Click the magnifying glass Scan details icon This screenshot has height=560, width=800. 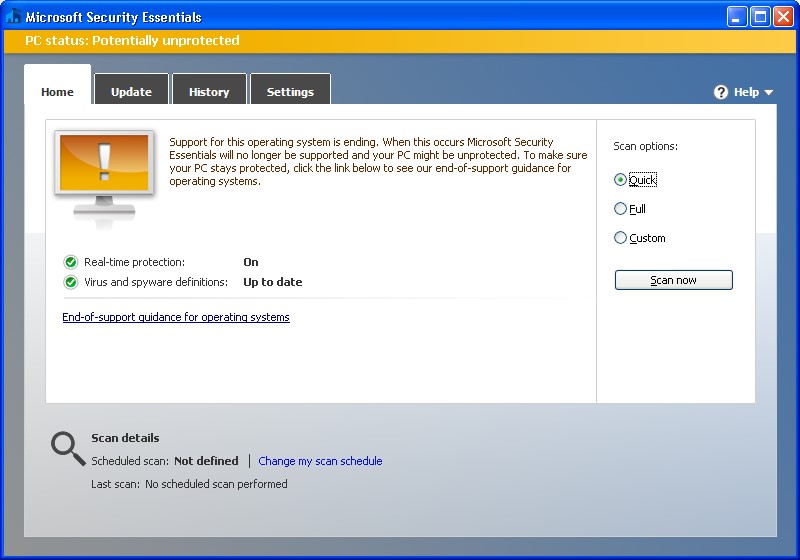point(68,449)
